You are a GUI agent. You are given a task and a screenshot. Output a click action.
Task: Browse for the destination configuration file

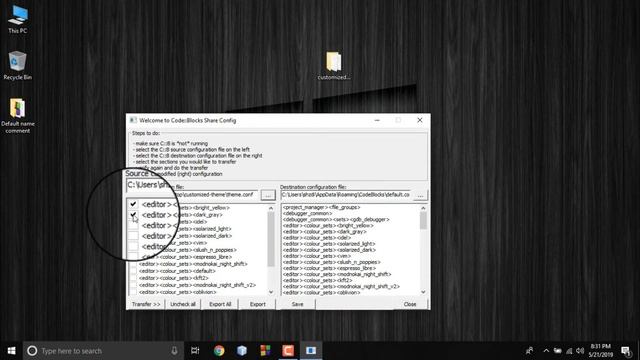pos(420,195)
